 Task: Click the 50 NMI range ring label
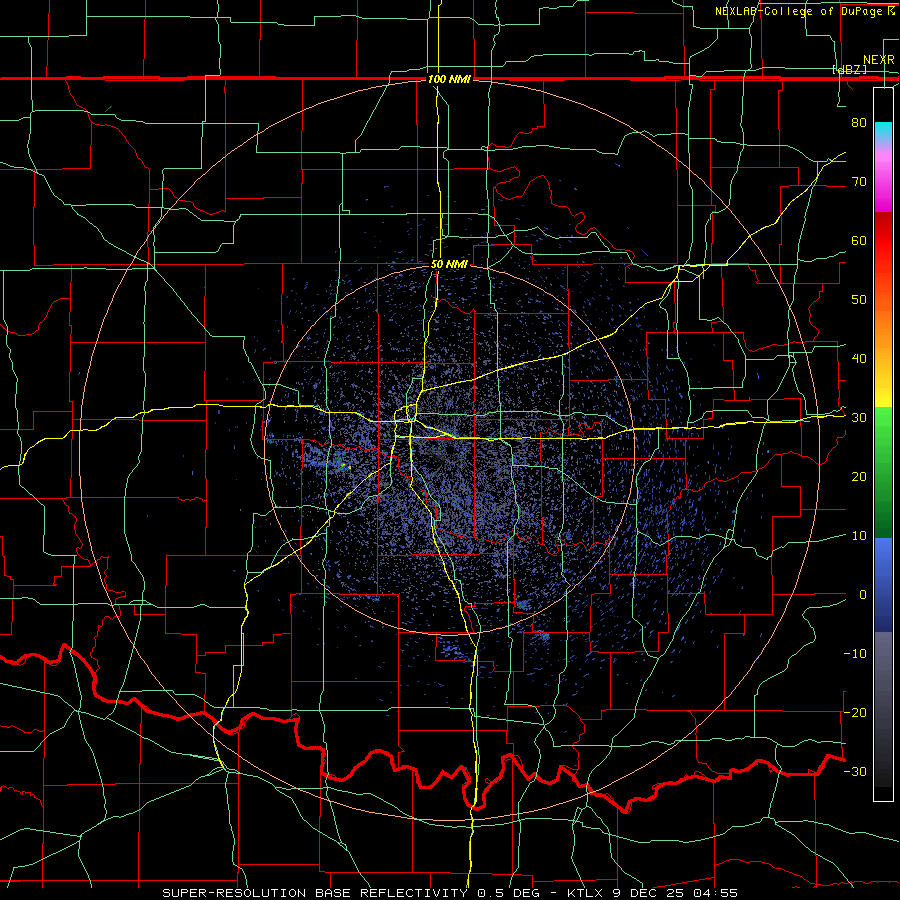(449, 264)
